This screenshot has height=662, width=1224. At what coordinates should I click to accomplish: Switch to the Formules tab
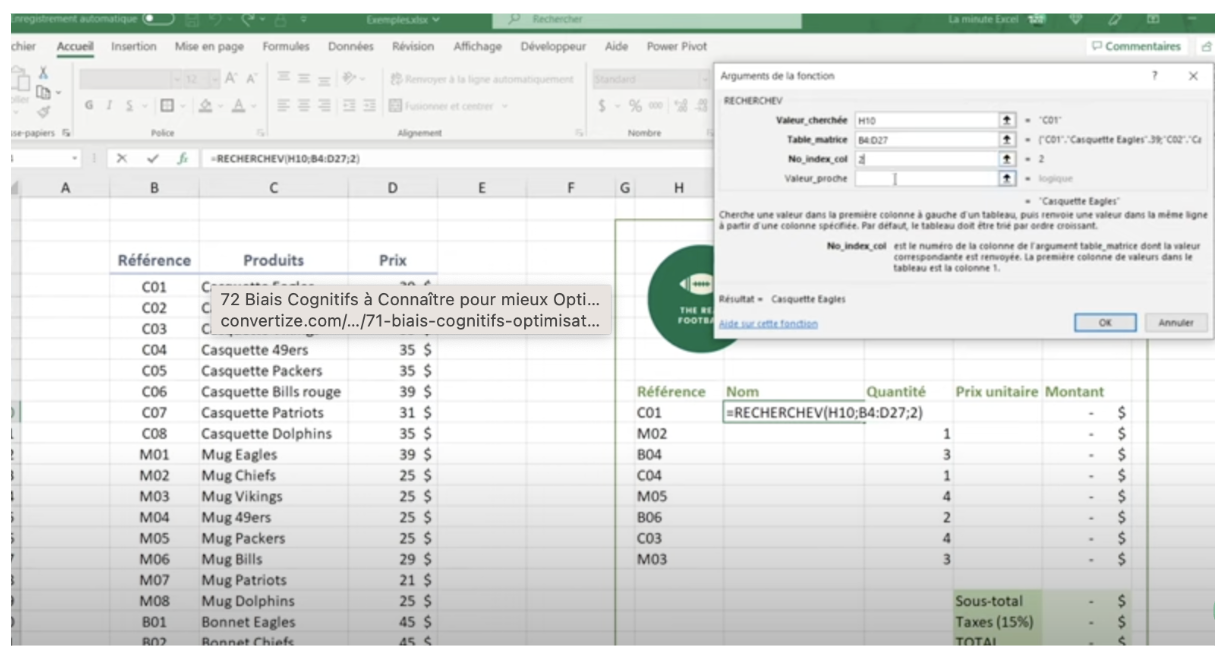tap(286, 46)
